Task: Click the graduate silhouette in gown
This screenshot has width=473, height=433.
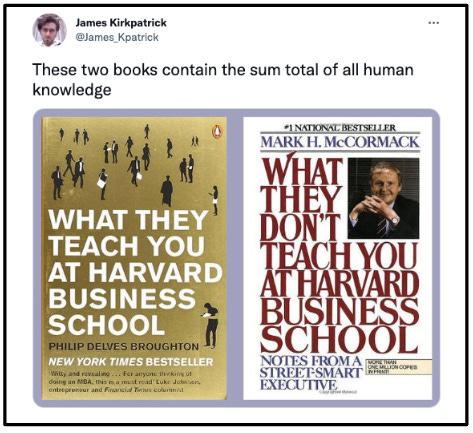Action: tap(167, 191)
